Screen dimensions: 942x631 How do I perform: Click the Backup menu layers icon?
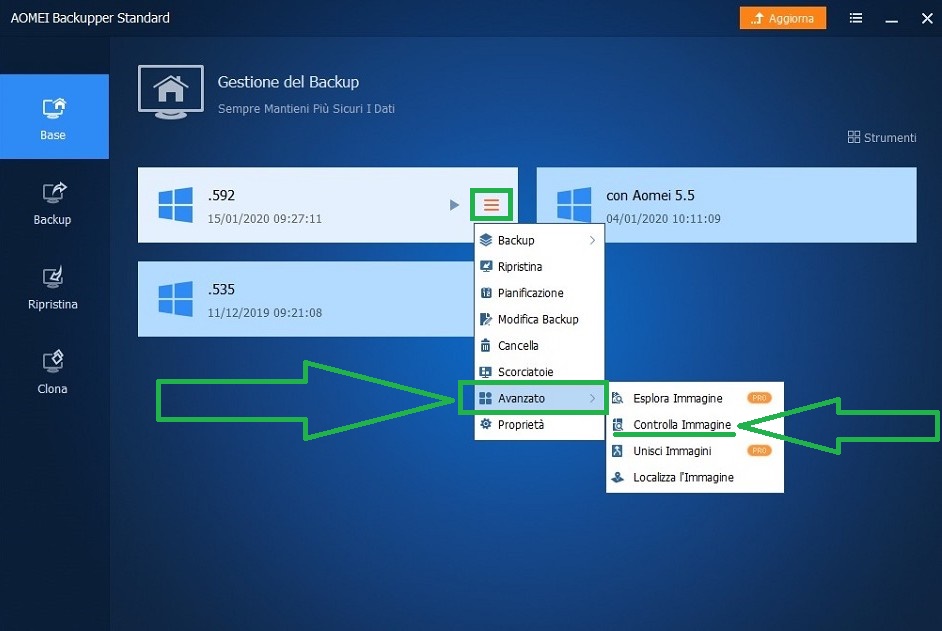(x=486, y=240)
